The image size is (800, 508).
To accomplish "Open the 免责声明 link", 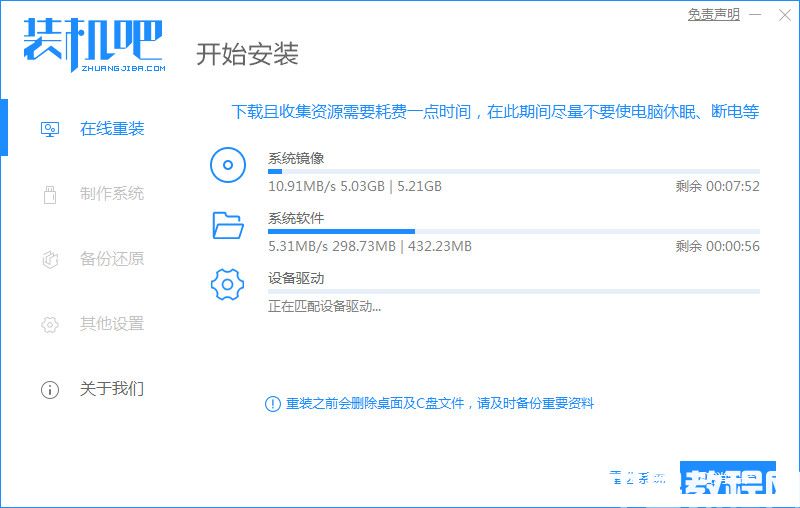I will coord(713,14).
